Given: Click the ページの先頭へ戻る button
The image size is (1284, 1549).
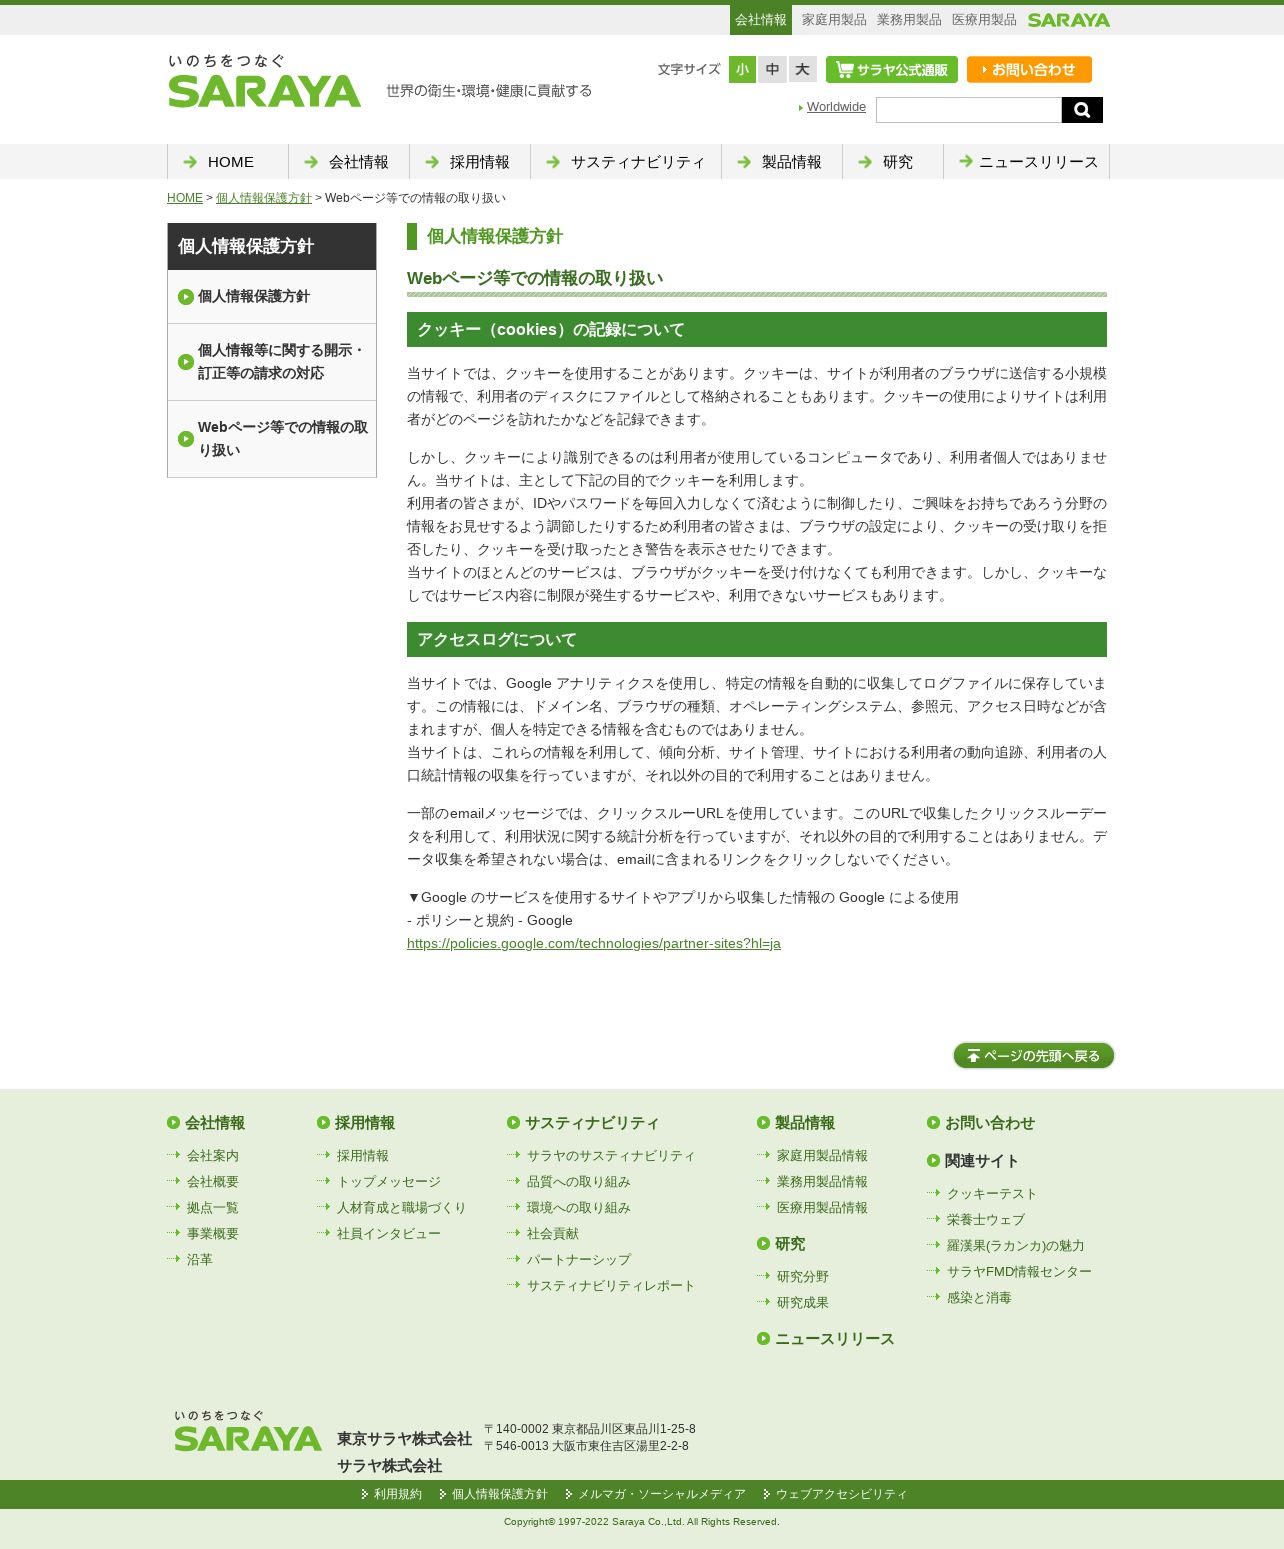Looking at the screenshot, I should [1034, 1056].
